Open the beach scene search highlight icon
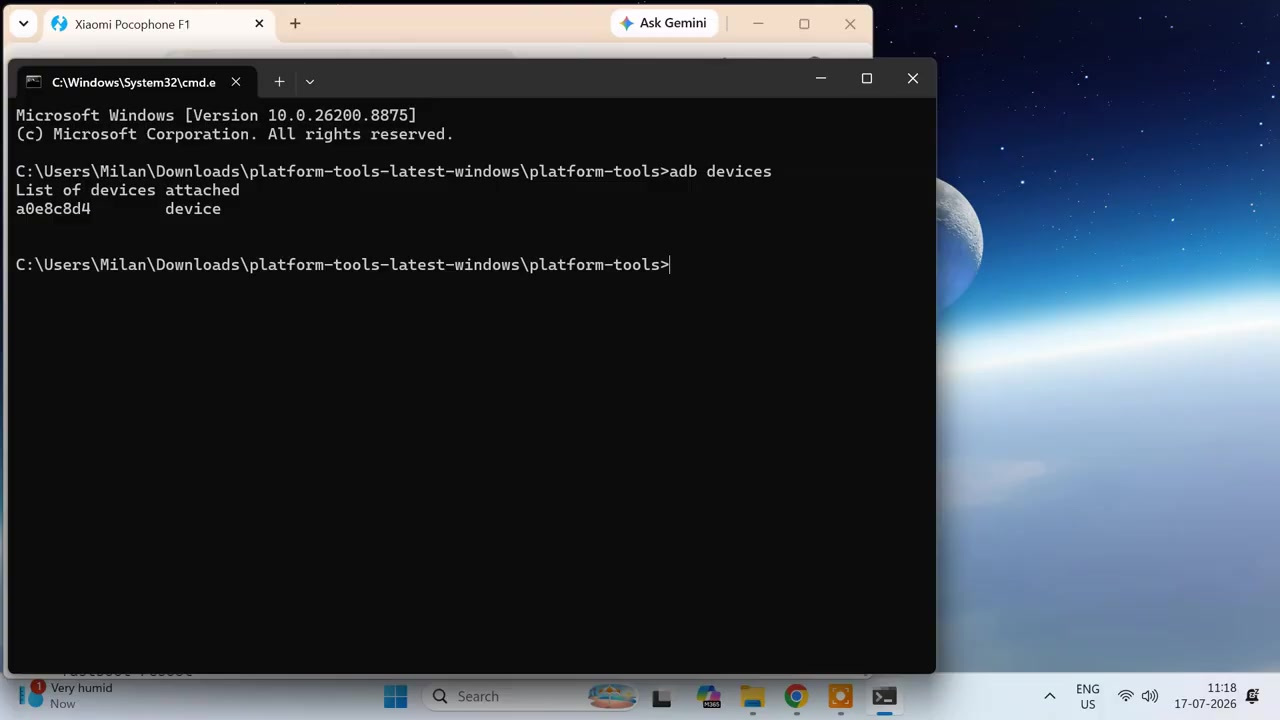Viewport: 1280px width, 720px height. (x=612, y=696)
